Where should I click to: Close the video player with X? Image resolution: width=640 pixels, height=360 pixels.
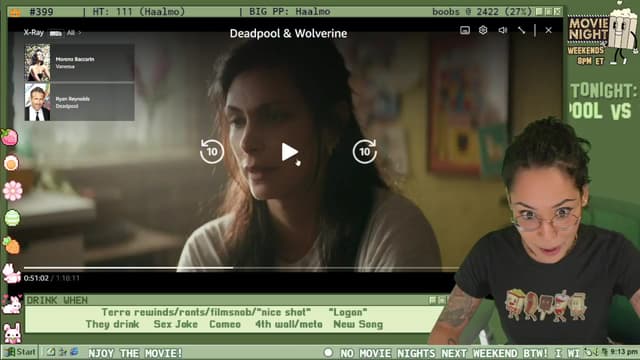click(x=549, y=30)
